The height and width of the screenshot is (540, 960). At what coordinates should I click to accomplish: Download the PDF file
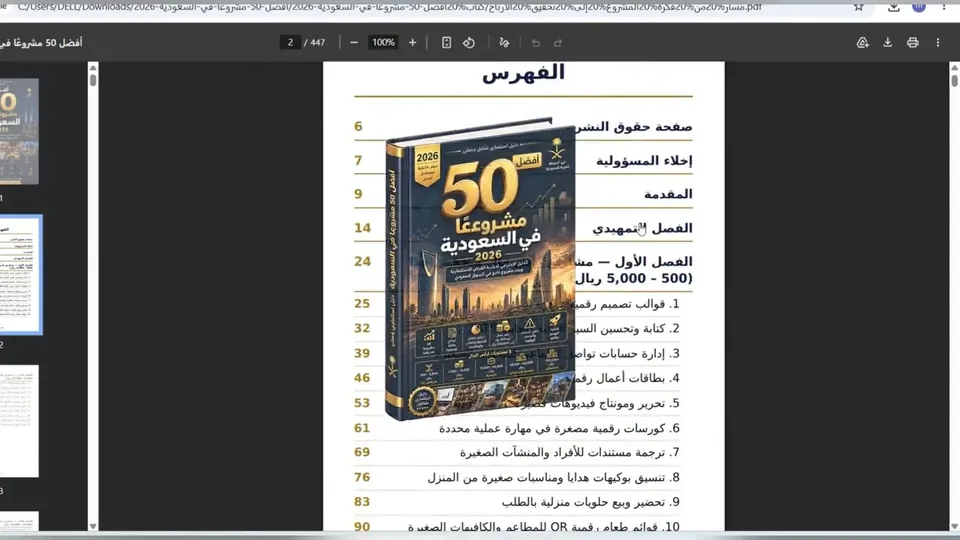point(888,42)
